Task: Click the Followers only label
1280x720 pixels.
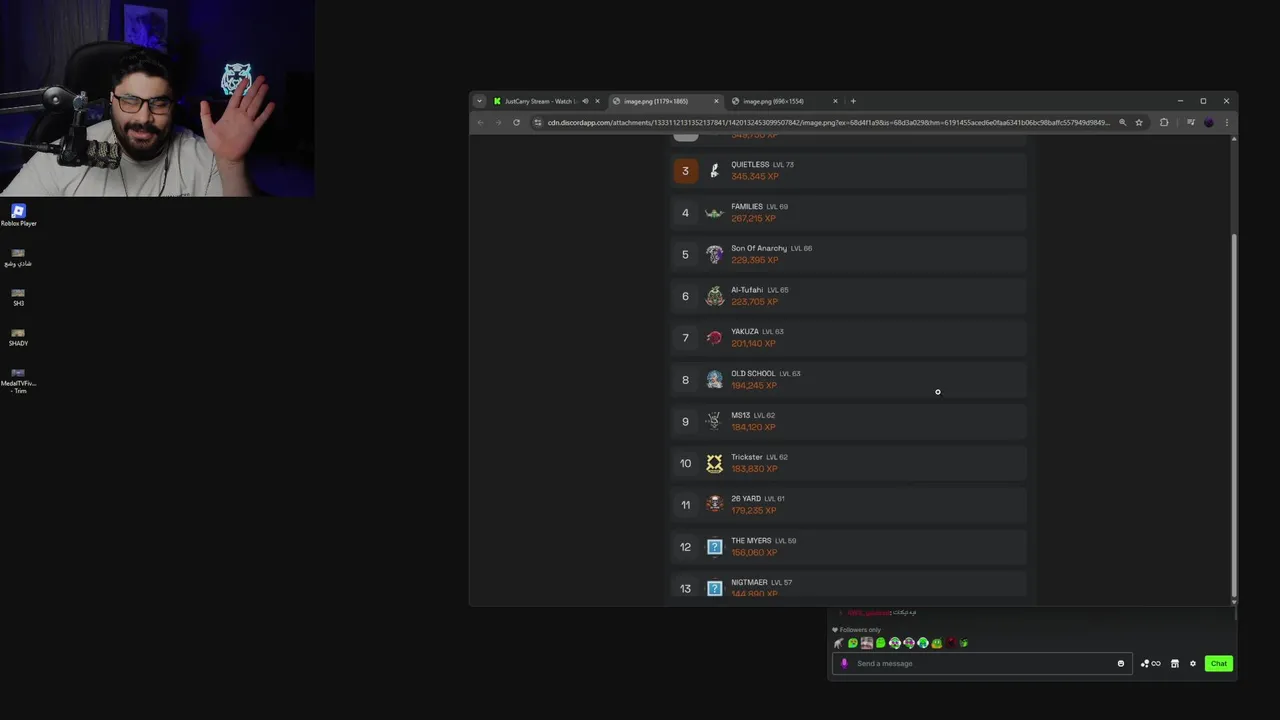Action: pos(860,630)
